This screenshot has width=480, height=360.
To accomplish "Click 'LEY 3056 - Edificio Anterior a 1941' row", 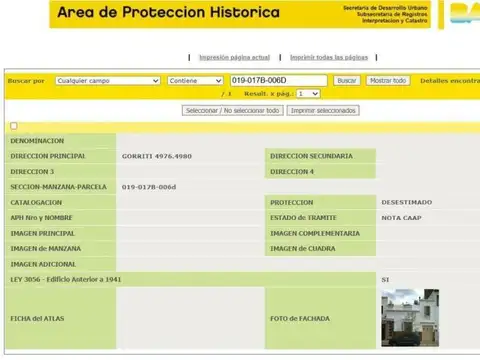I will coord(190,279).
